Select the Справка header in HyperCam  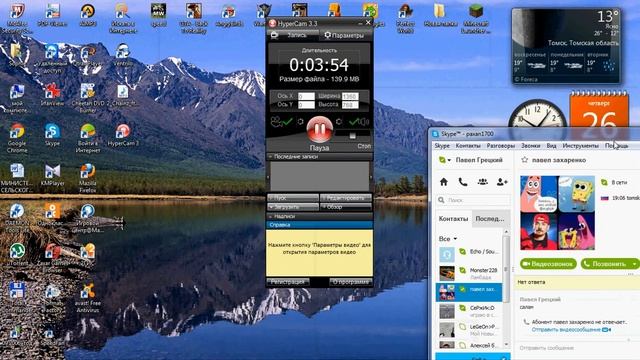[x=319, y=225]
